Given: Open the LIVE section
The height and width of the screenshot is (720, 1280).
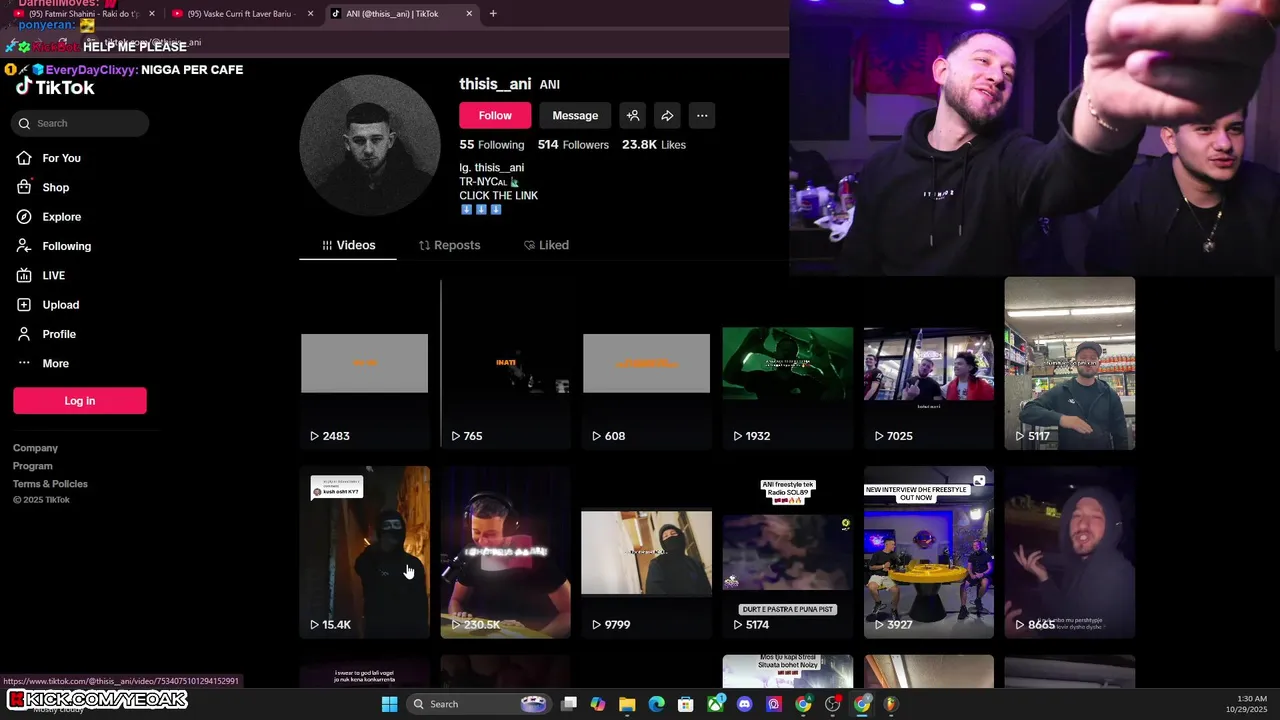Looking at the screenshot, I should click(x=53, y=275).
